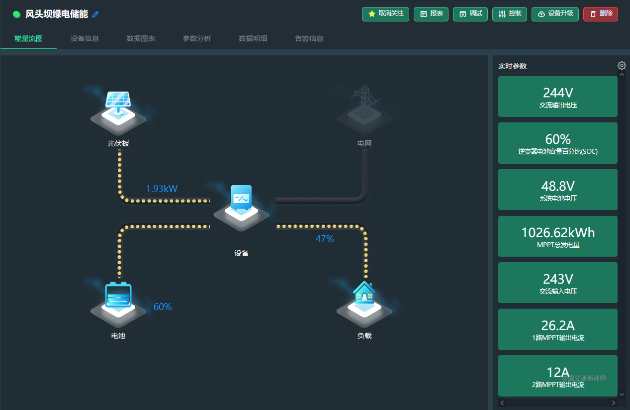This screenshot has width=630, height=410.
Task: Click the 设备升级 device upgrade button
Action: (554, 14)
